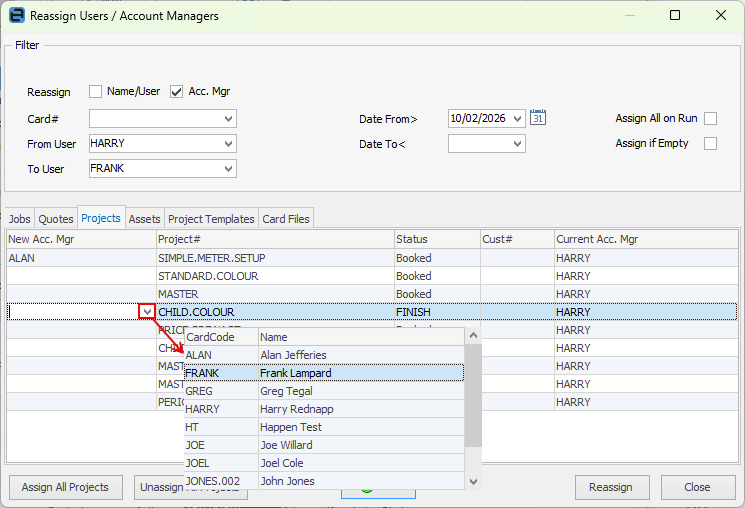This screenshot has width=745, height=508.
Task: Pick HARRY Harry Rednapp from the list
Action: click(324, 409)
